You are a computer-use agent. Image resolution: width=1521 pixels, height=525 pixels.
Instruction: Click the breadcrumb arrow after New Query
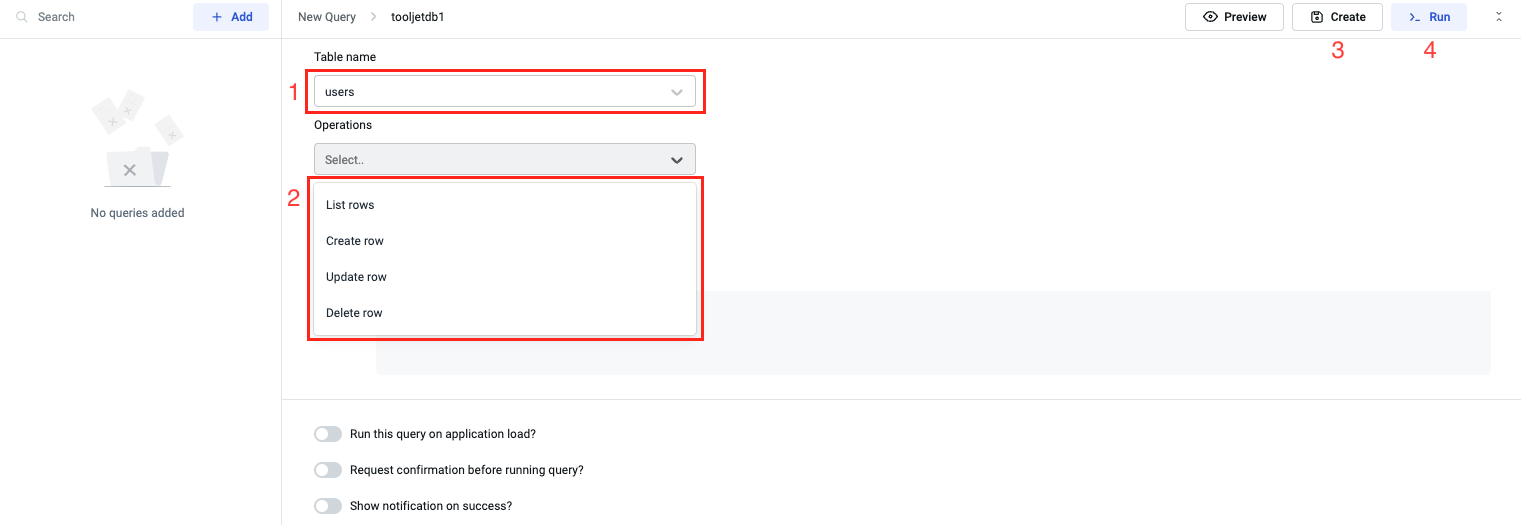click(374, 17)
